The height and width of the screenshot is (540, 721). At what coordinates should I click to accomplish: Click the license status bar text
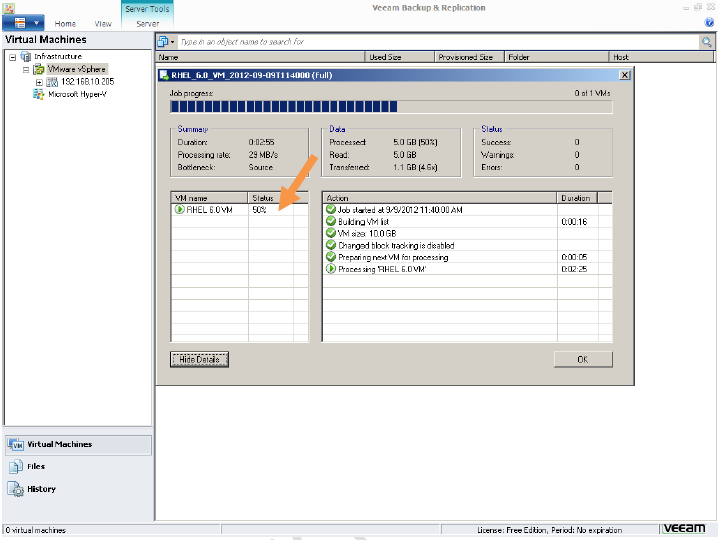pos(549,530)
